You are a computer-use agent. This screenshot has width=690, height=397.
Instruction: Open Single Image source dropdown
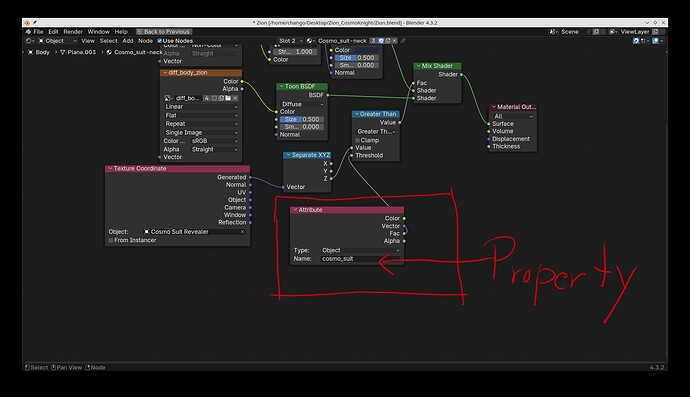202,132
